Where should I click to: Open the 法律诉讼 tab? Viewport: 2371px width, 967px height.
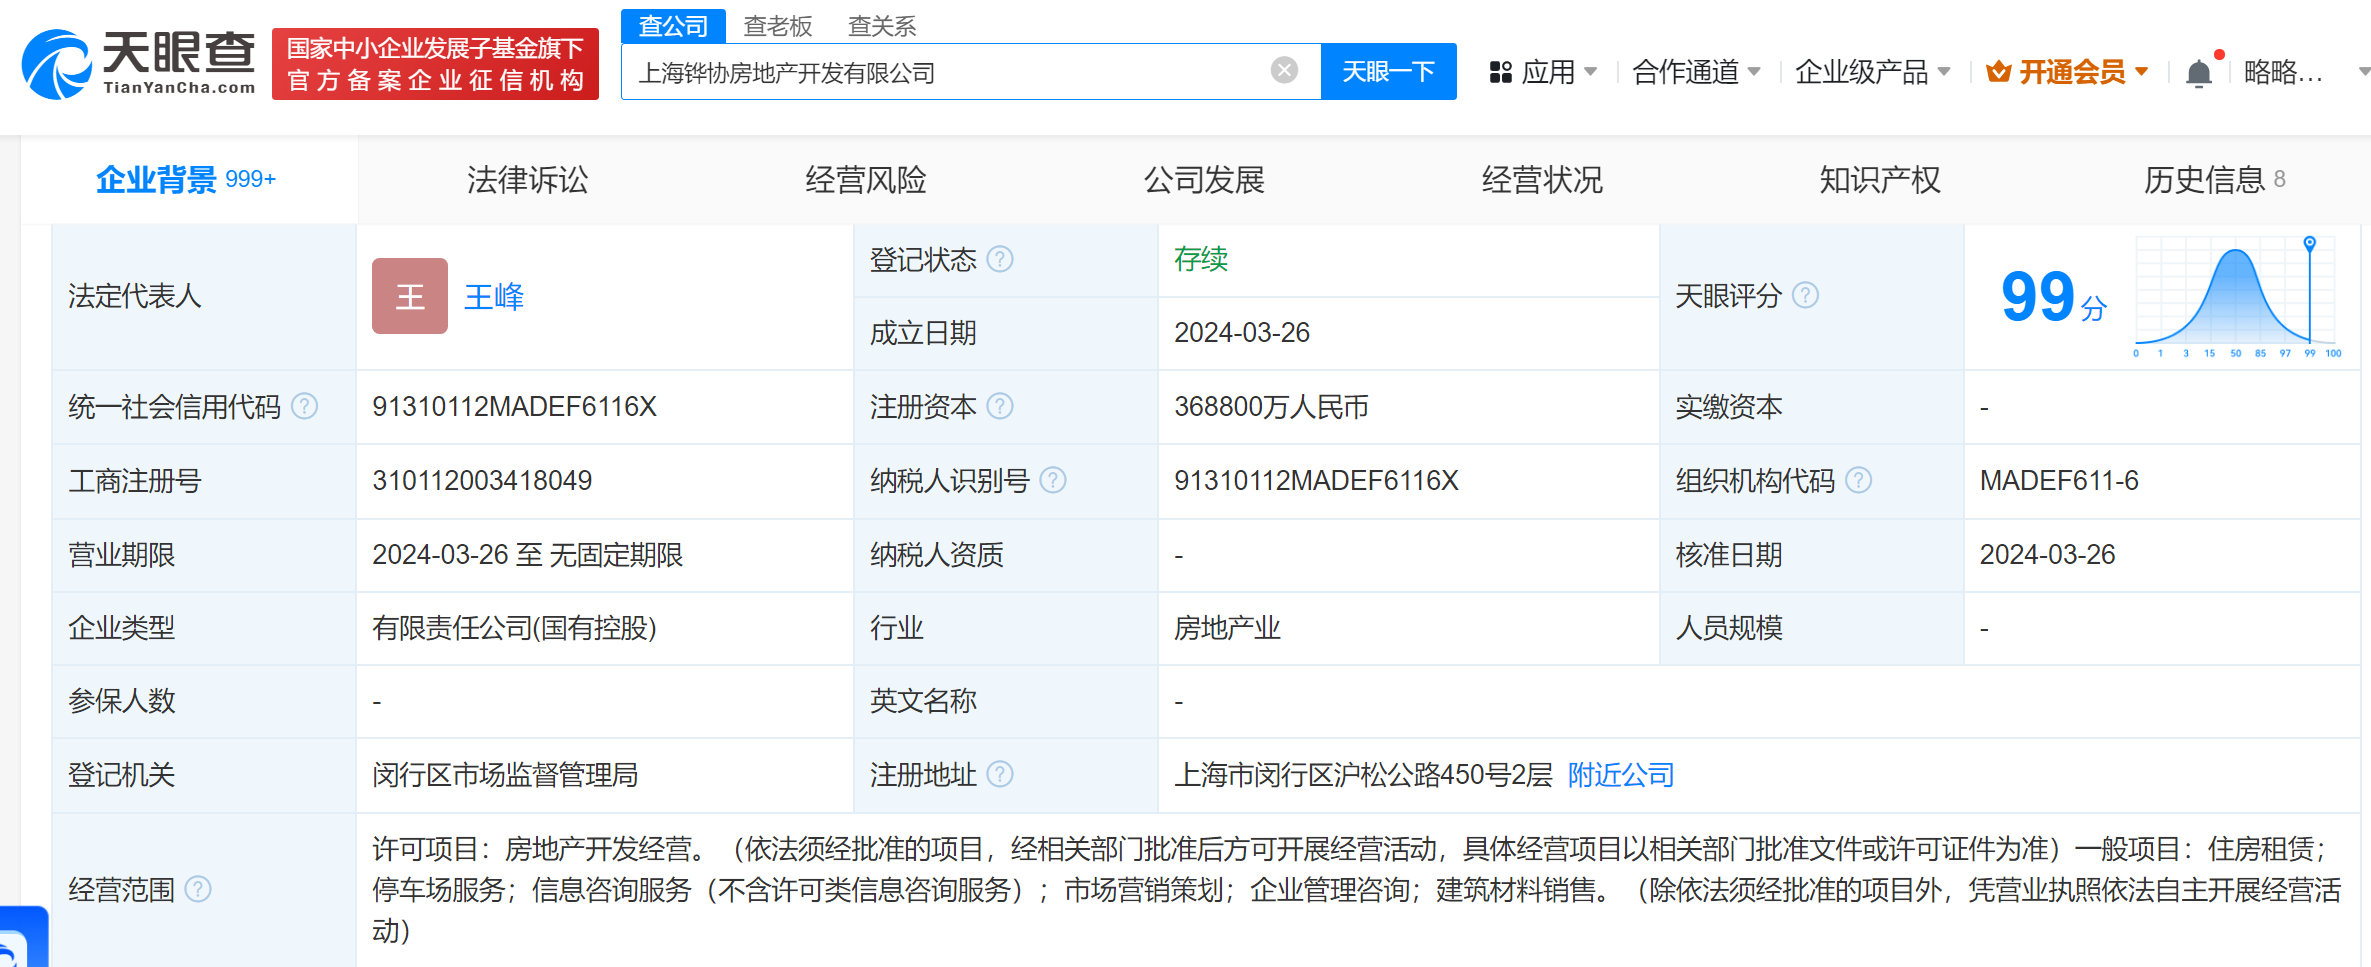pos(527,180)
